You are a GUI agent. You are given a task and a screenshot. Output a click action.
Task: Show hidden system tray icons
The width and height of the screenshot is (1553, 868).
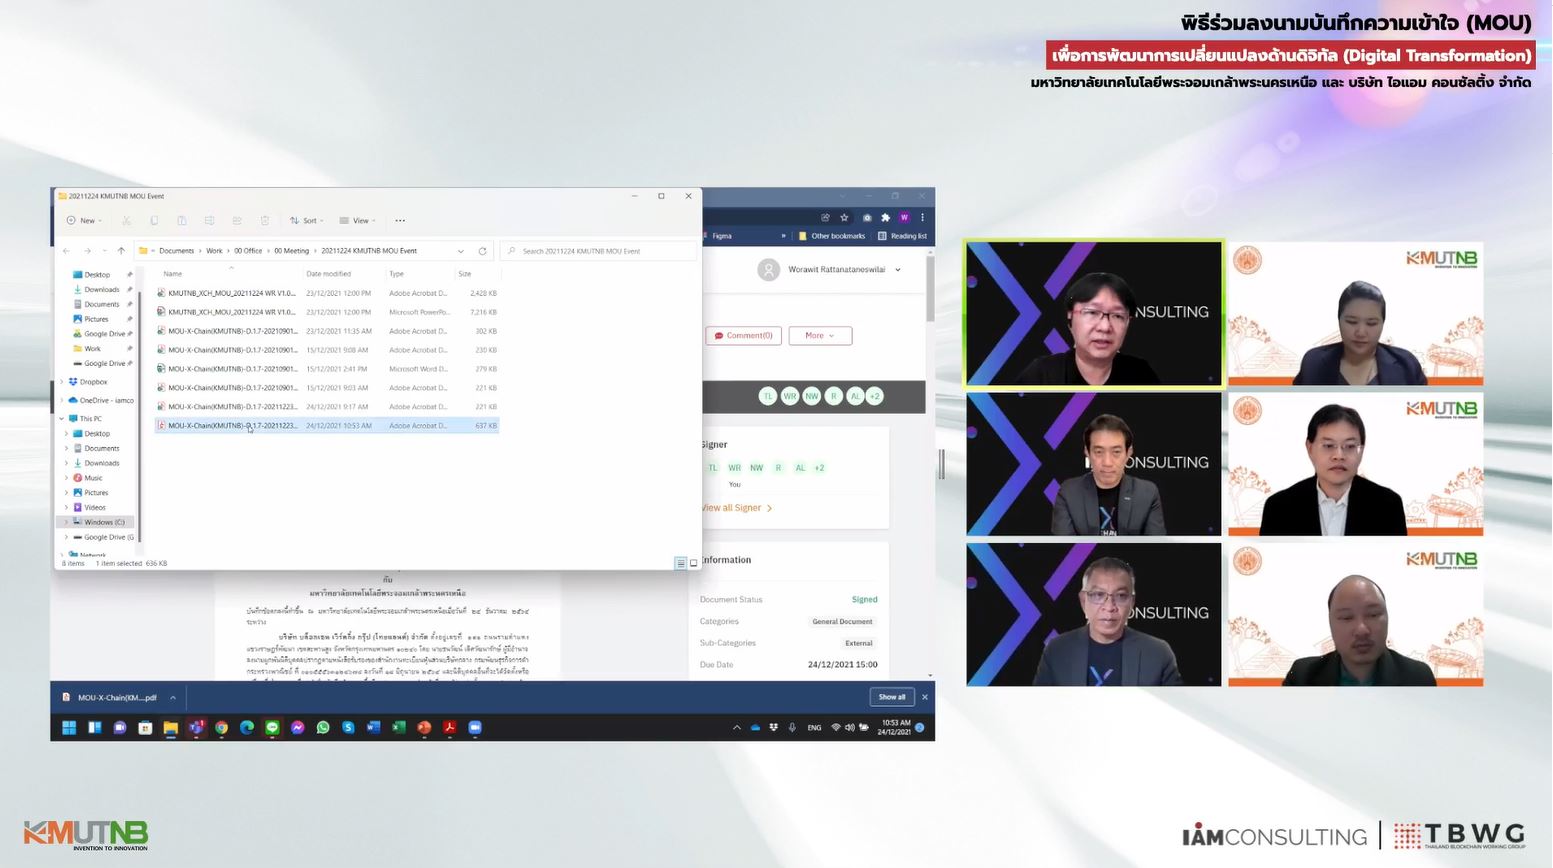pyautogui.click(x=737, y=728)
